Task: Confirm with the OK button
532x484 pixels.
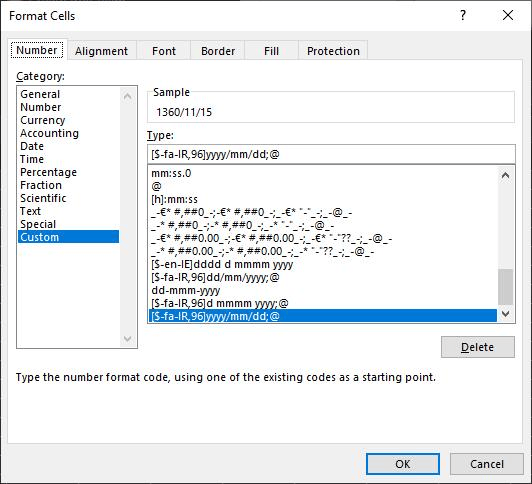Action: 403,464
